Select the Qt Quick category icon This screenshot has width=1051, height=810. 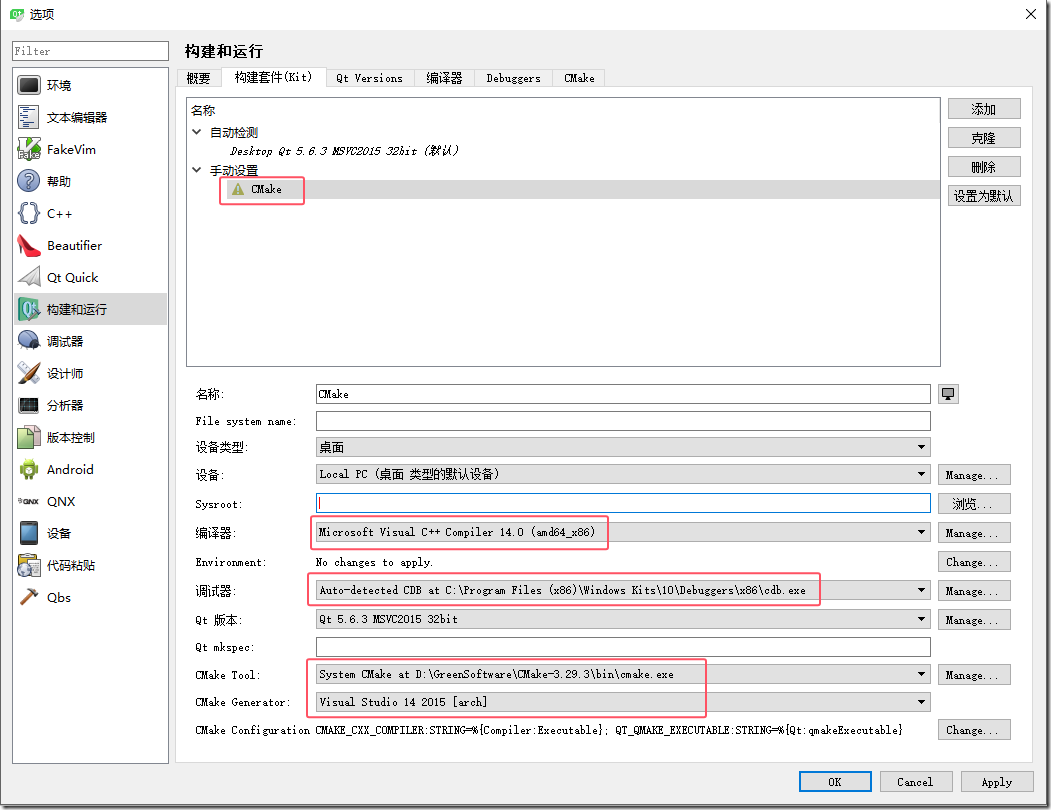click(x=28, y=277)
